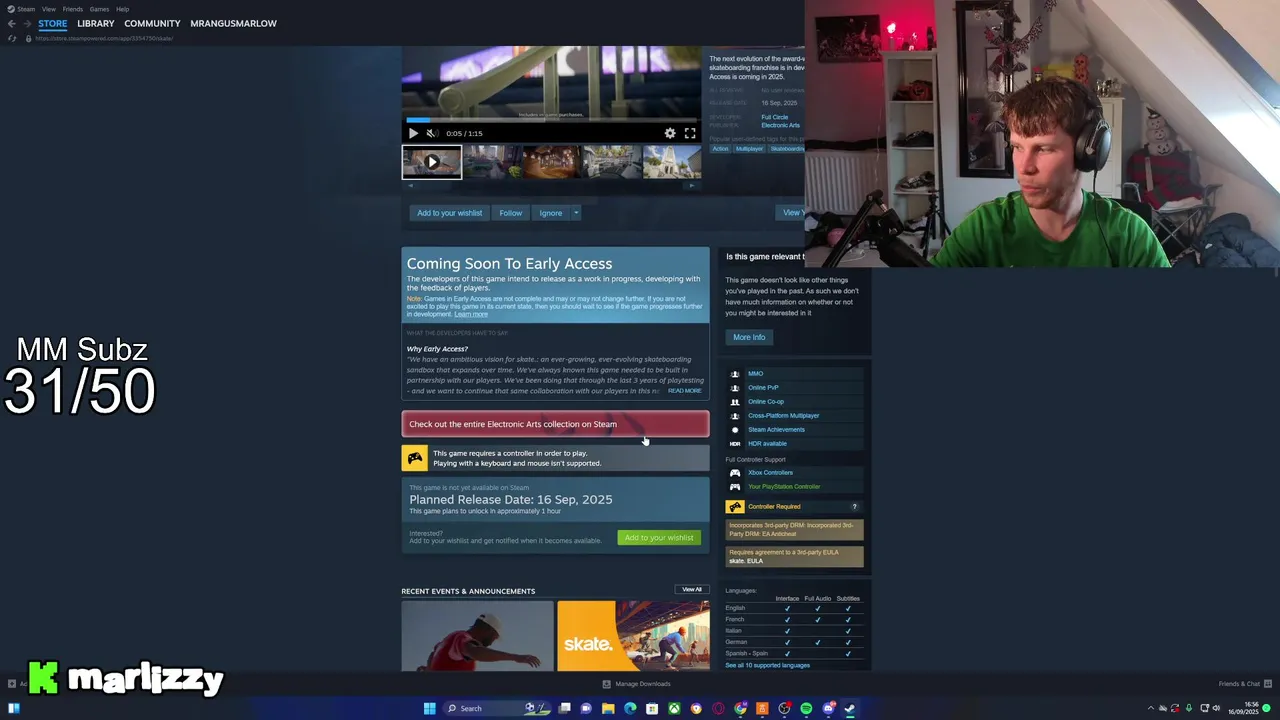Open the STORE tab
The image size is (1280, 720).
(x=53, y=23)
